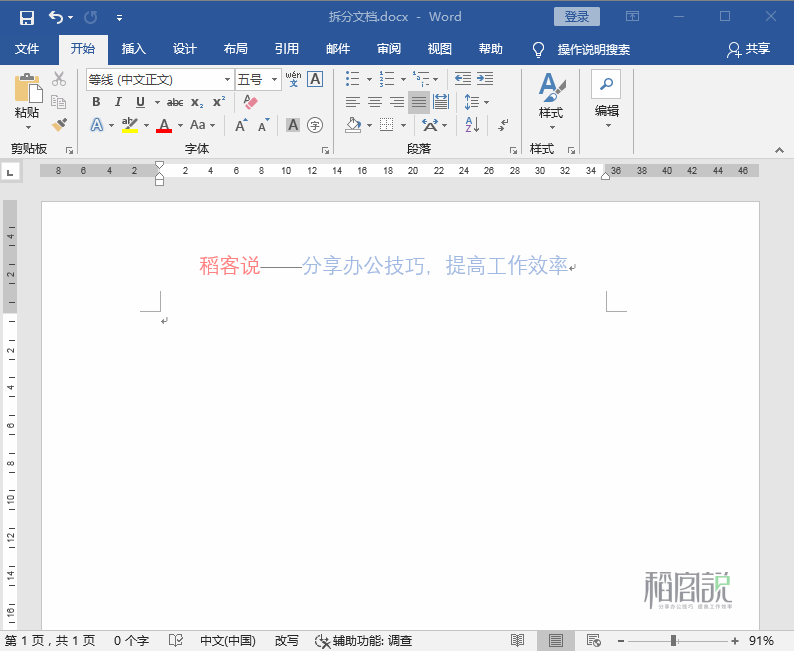794x651 pixels.
Task: Open ribbon display options icon
Action: point(632,17)
